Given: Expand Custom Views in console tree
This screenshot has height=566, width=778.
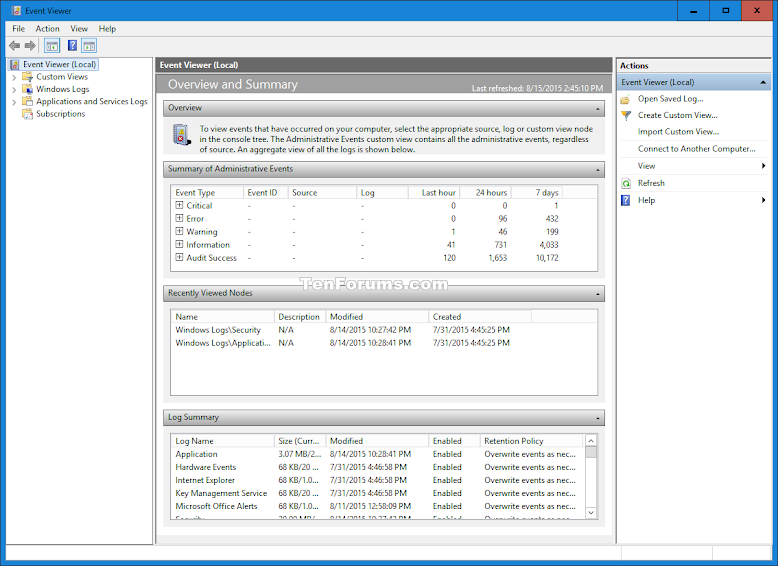Looking at the screenshot, I should click(x=14, y=77).
